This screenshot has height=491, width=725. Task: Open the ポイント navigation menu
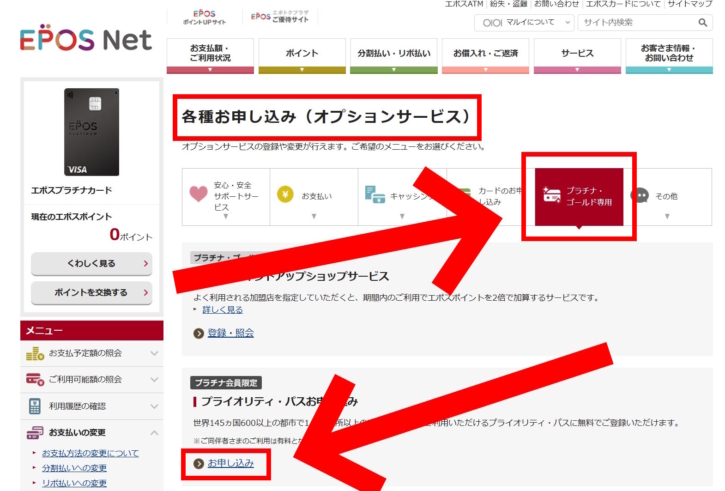pos(302,56)
